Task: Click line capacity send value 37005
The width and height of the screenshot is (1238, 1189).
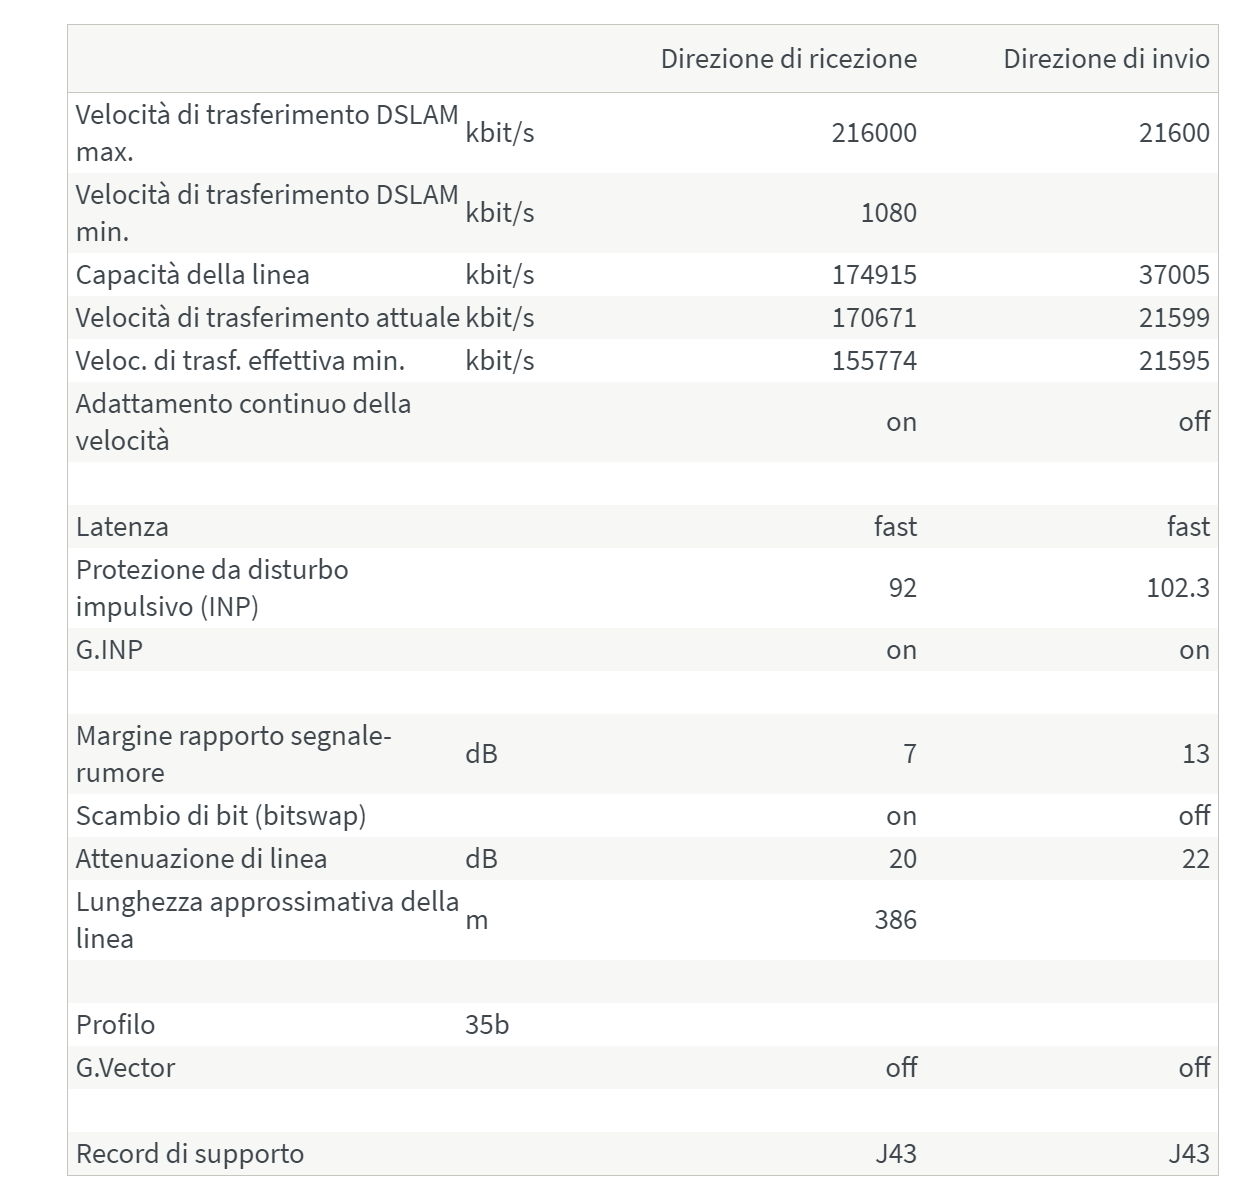Action: (1173, 275)
